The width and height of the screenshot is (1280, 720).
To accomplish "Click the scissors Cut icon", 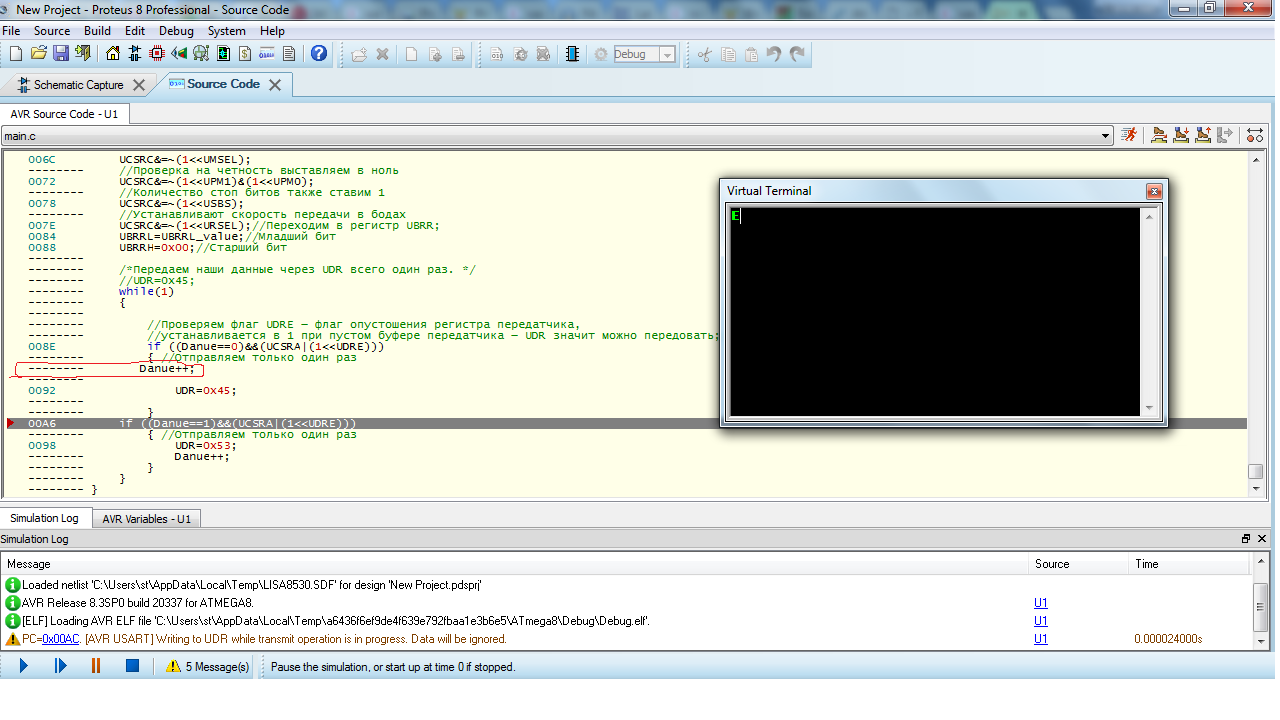I will click(704, 54).
